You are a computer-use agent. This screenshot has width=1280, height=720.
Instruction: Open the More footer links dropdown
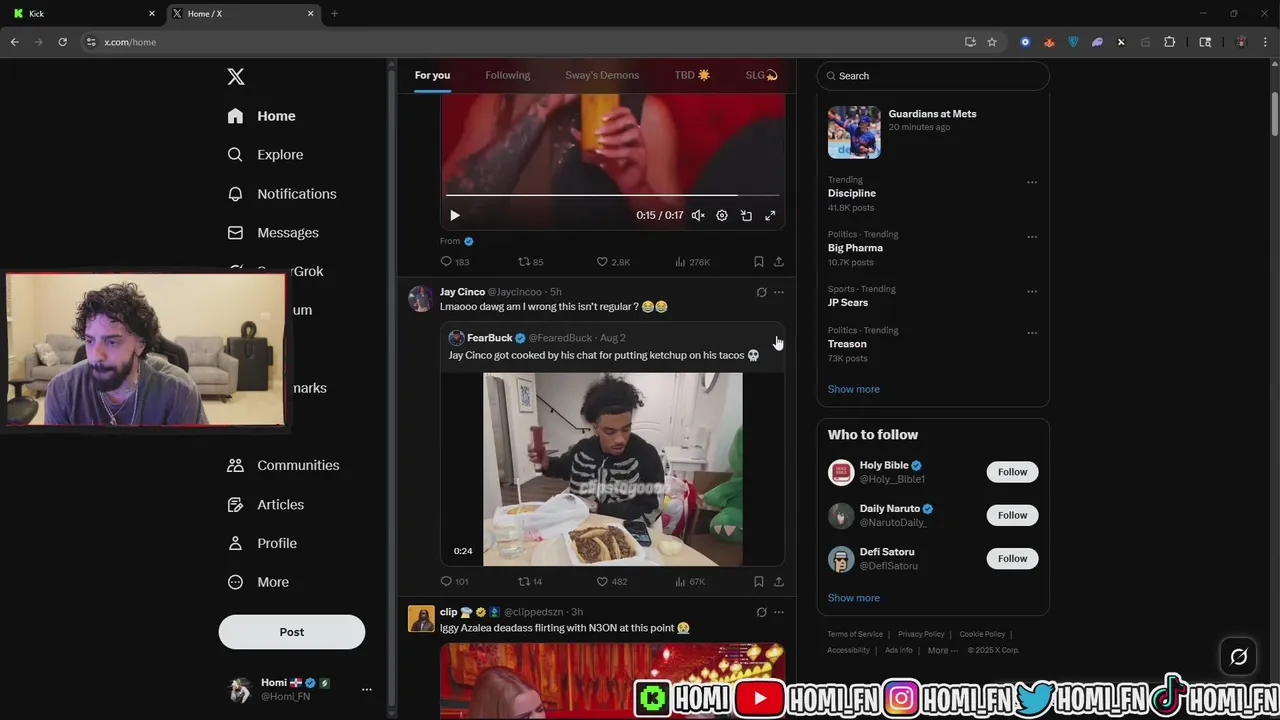click(943, 650)
